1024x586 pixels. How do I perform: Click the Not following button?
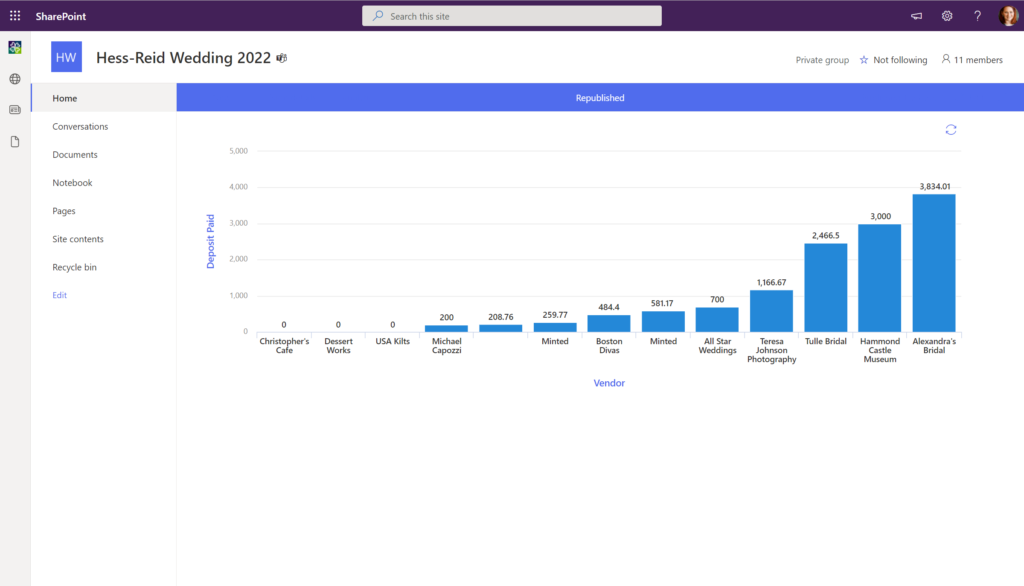pos(893,59)
